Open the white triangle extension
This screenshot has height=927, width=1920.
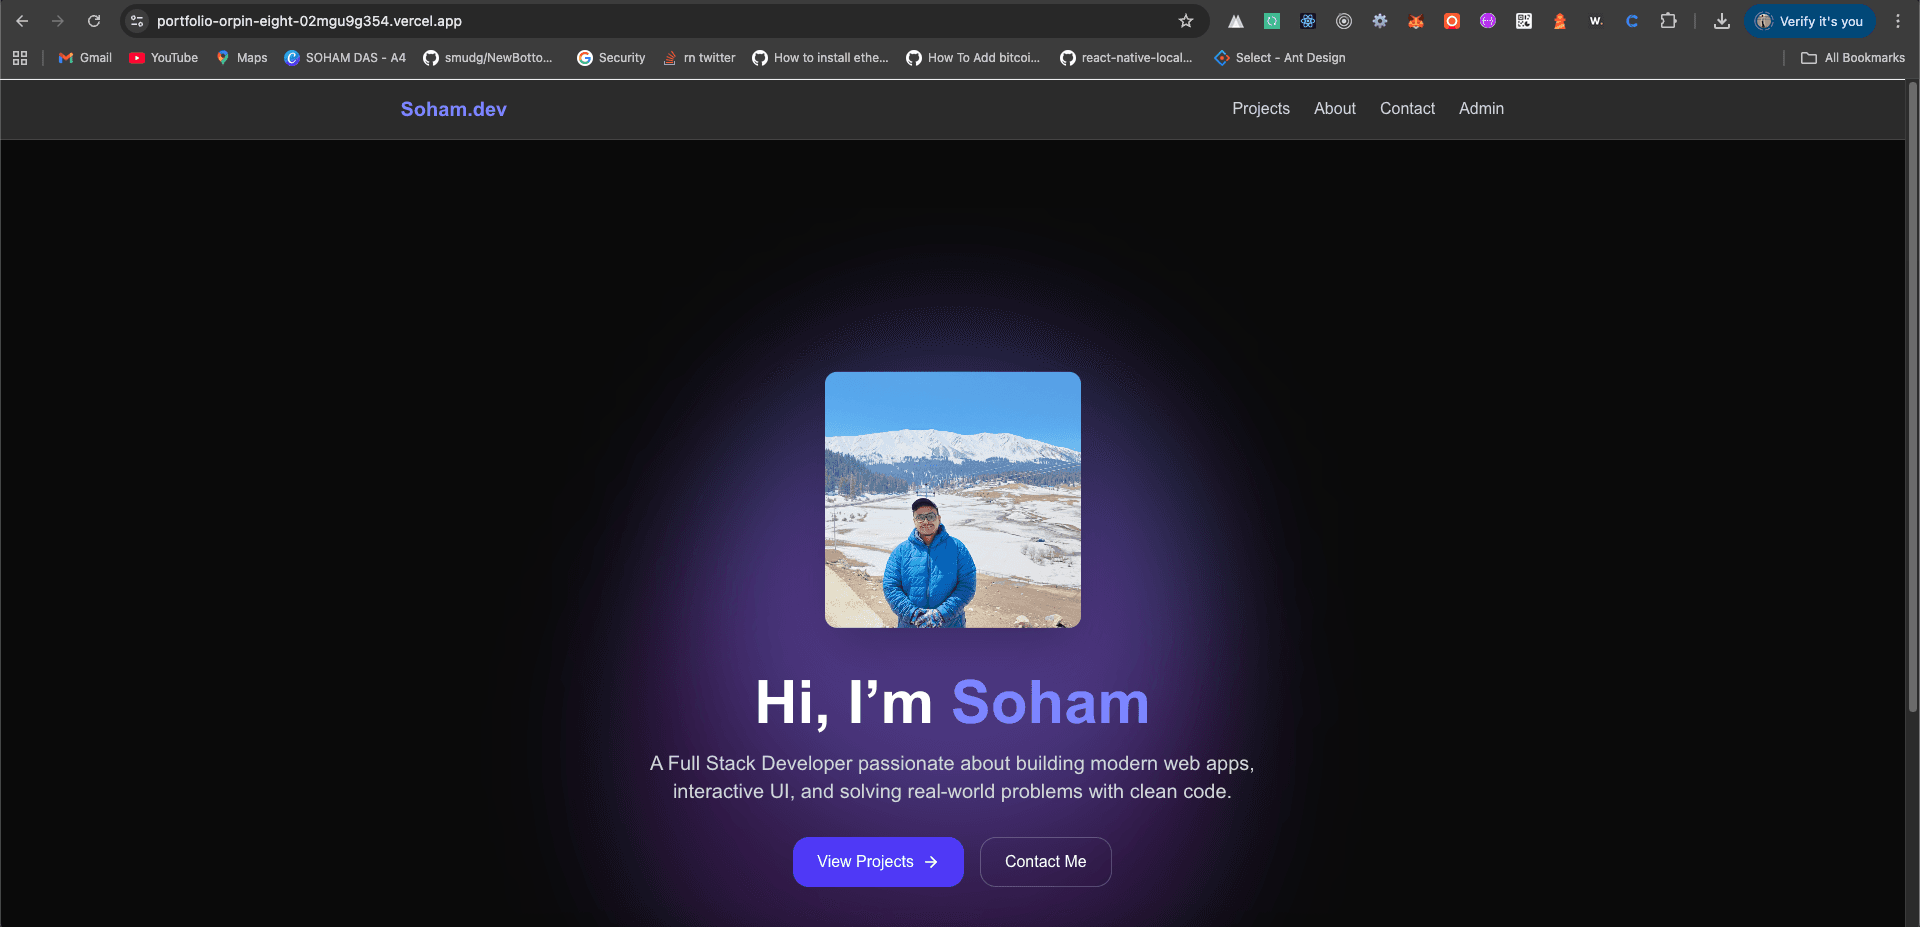click(1236, 21)
